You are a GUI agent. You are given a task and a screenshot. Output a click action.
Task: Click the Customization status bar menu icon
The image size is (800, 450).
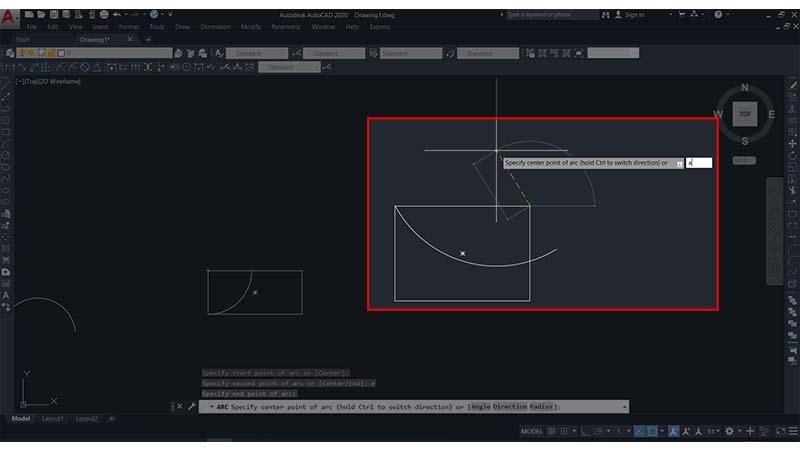[793, 431]
